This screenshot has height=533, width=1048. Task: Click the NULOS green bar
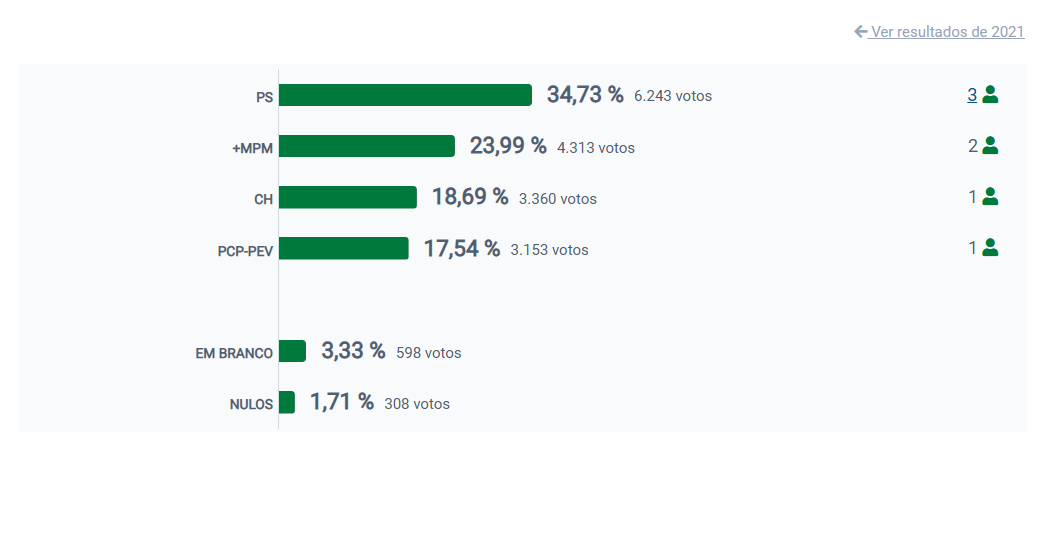pos(287,402)
